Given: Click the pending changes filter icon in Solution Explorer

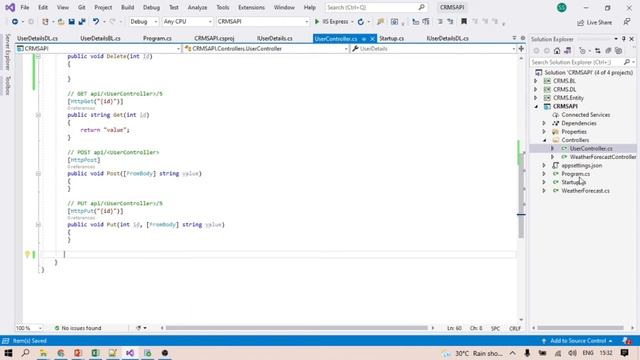Looking at the screenshot, I should 582,51.
